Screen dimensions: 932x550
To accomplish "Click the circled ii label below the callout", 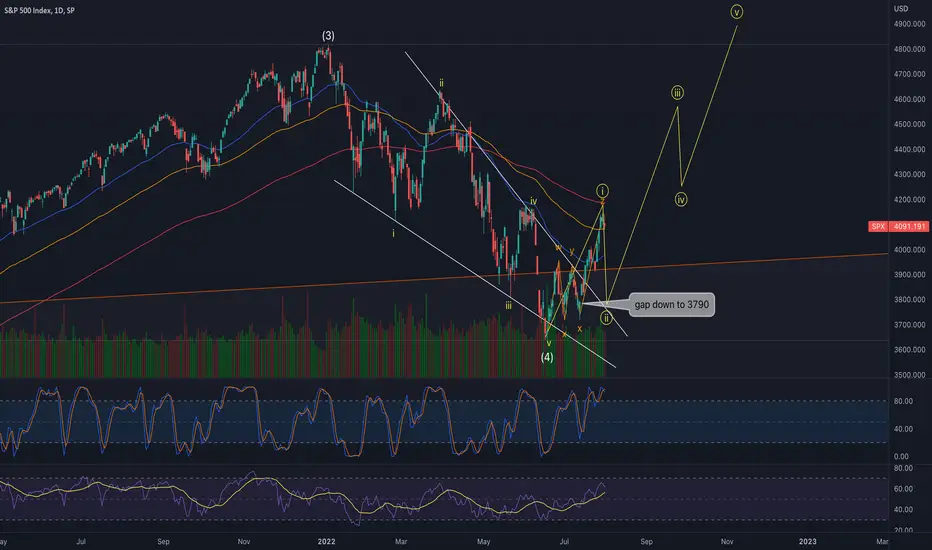I will point(606,318).
